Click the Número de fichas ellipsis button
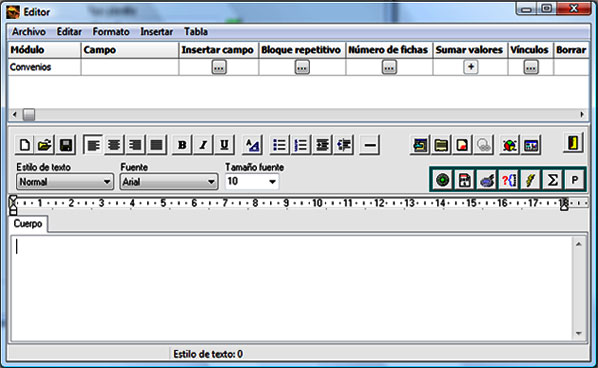This screenshot has width=598, height=368. pos(389,67)
